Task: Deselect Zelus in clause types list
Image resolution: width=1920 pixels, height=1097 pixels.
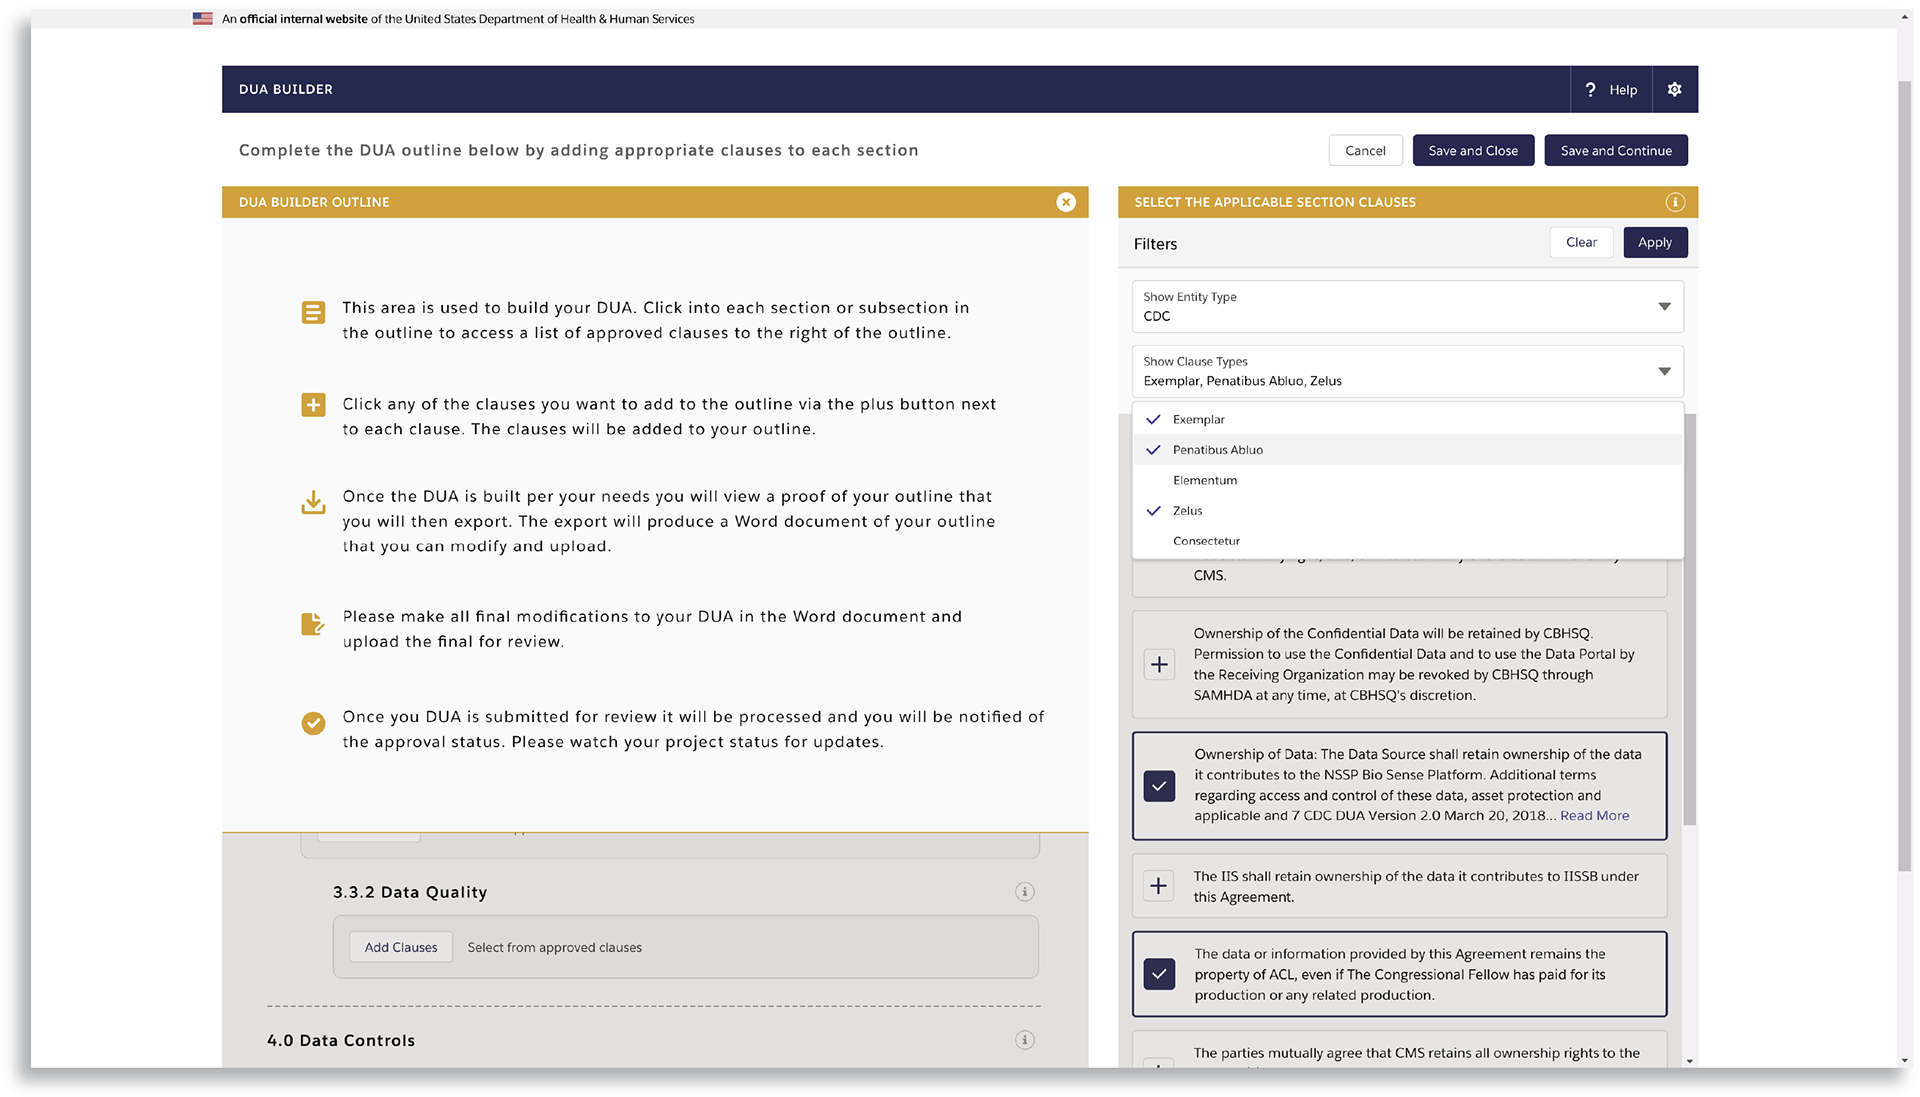Action: pyautogui.click(x=1187, y=511)
